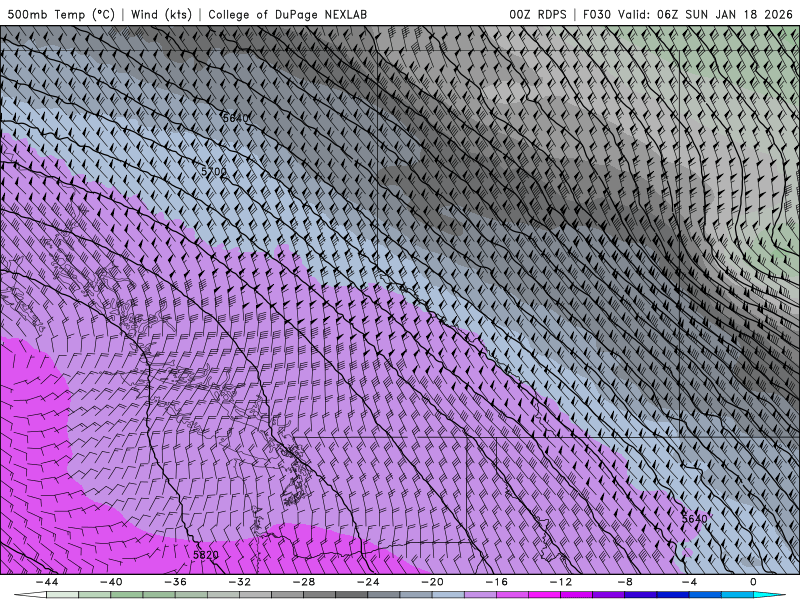Click the "F030" forecast hour text
800x600 pixels.
click(596, 14)
